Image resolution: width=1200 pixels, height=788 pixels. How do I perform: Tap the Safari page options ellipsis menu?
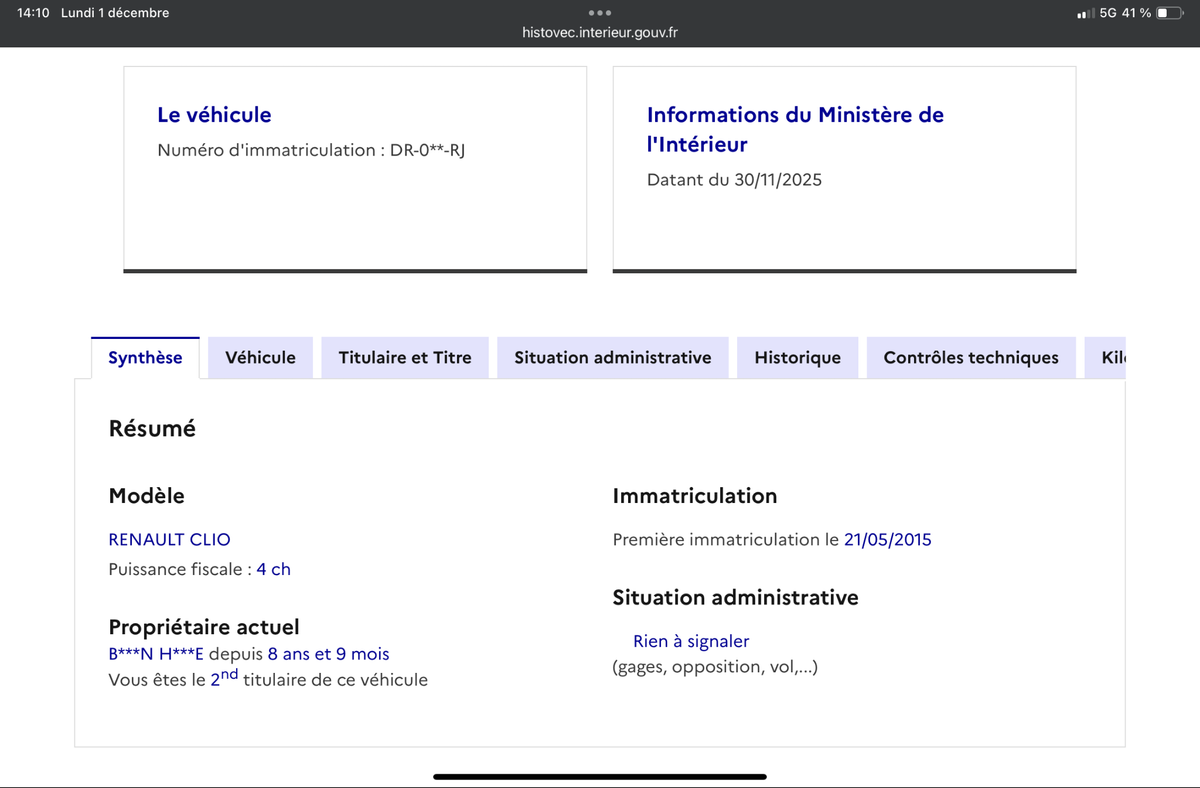click(600, 13)
